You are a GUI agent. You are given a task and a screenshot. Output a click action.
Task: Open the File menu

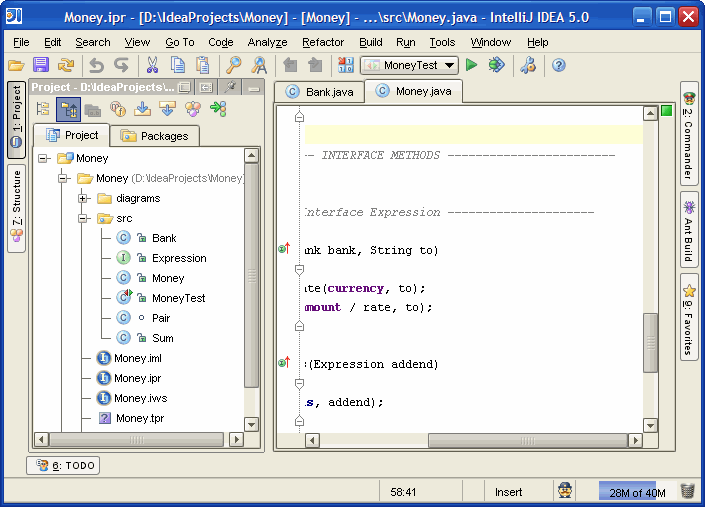point(21,42)
